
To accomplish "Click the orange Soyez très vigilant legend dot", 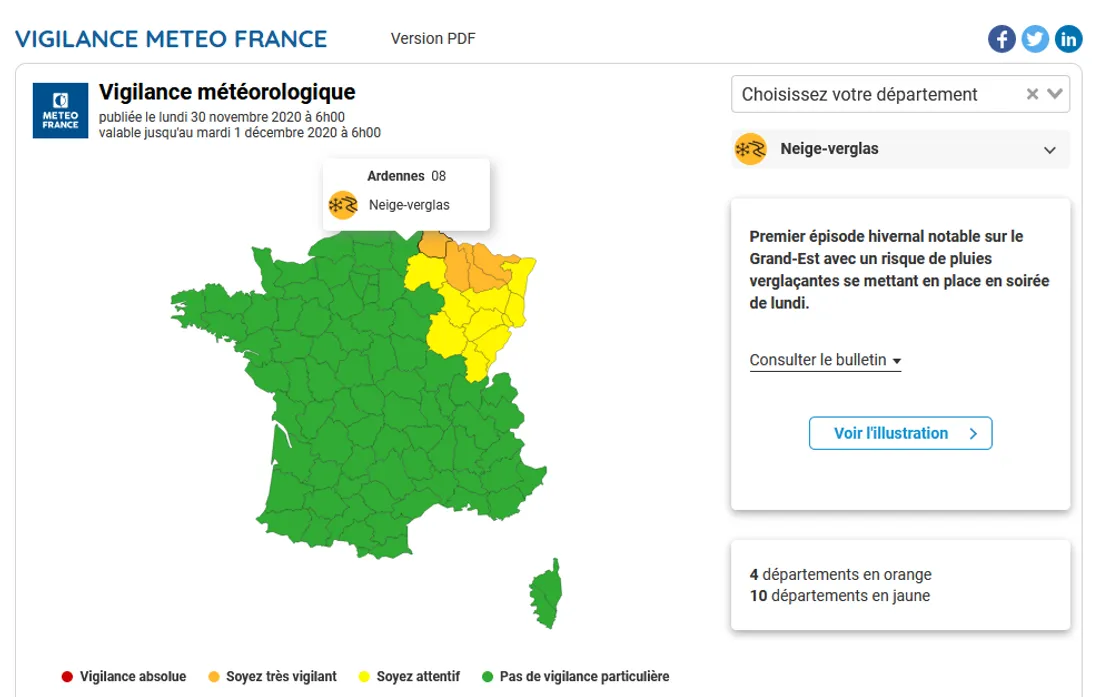I will point(212,676).
